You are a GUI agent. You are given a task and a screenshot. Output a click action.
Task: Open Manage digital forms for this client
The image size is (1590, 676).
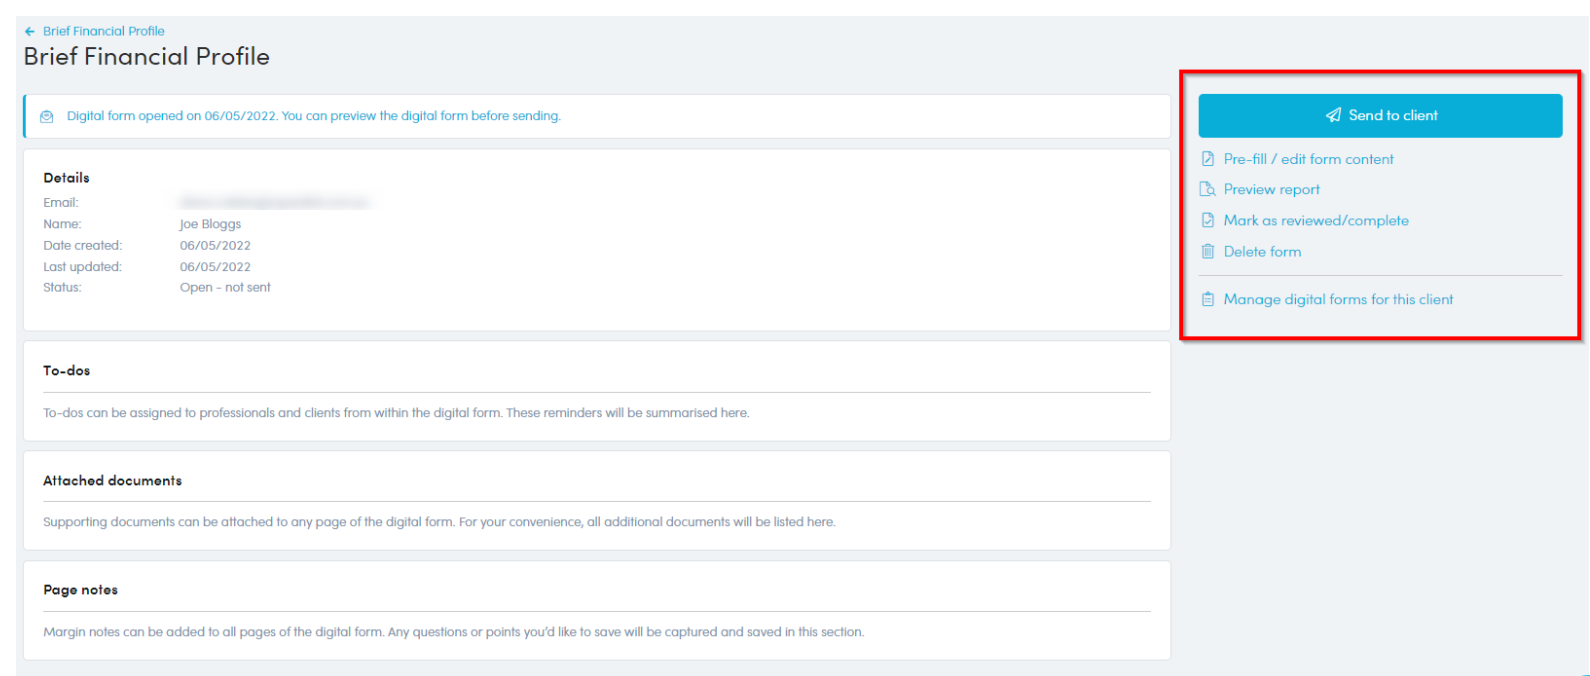(1338, 299)
